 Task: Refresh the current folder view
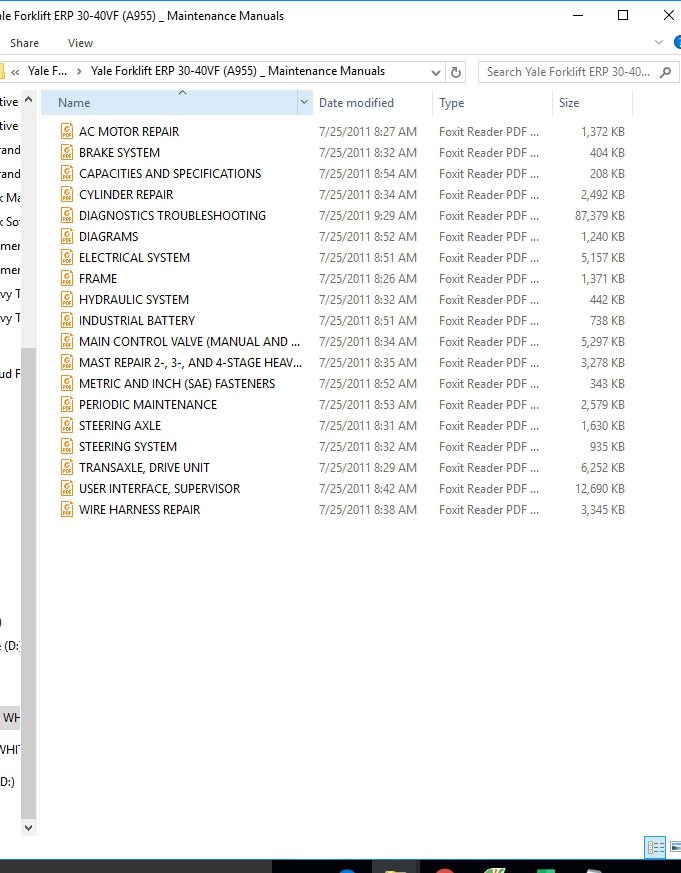pyautogui.click(x=456, y=72)
